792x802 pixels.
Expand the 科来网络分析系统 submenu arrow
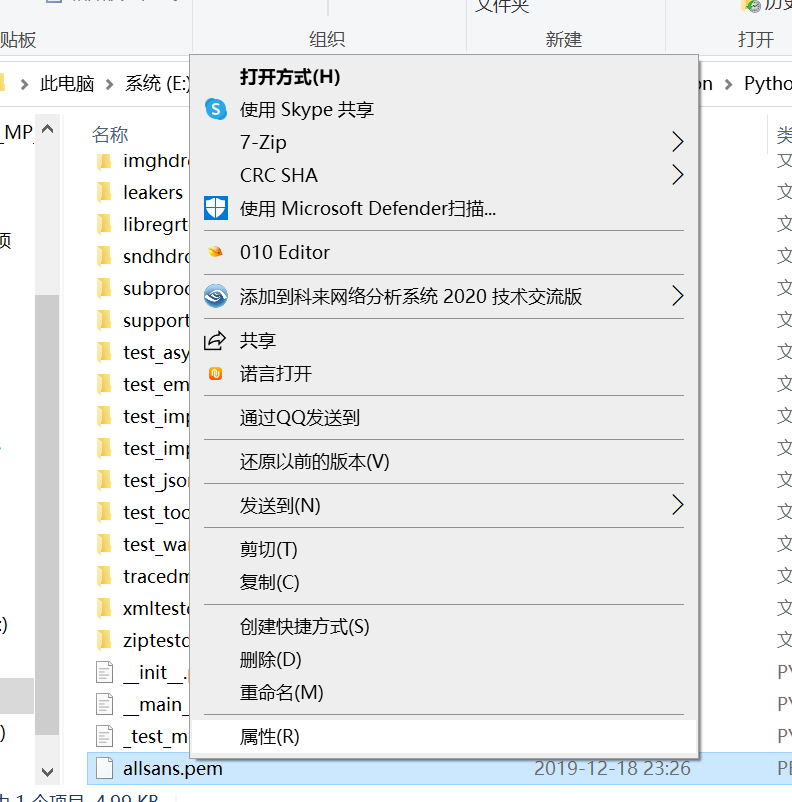tap(677, 296)
